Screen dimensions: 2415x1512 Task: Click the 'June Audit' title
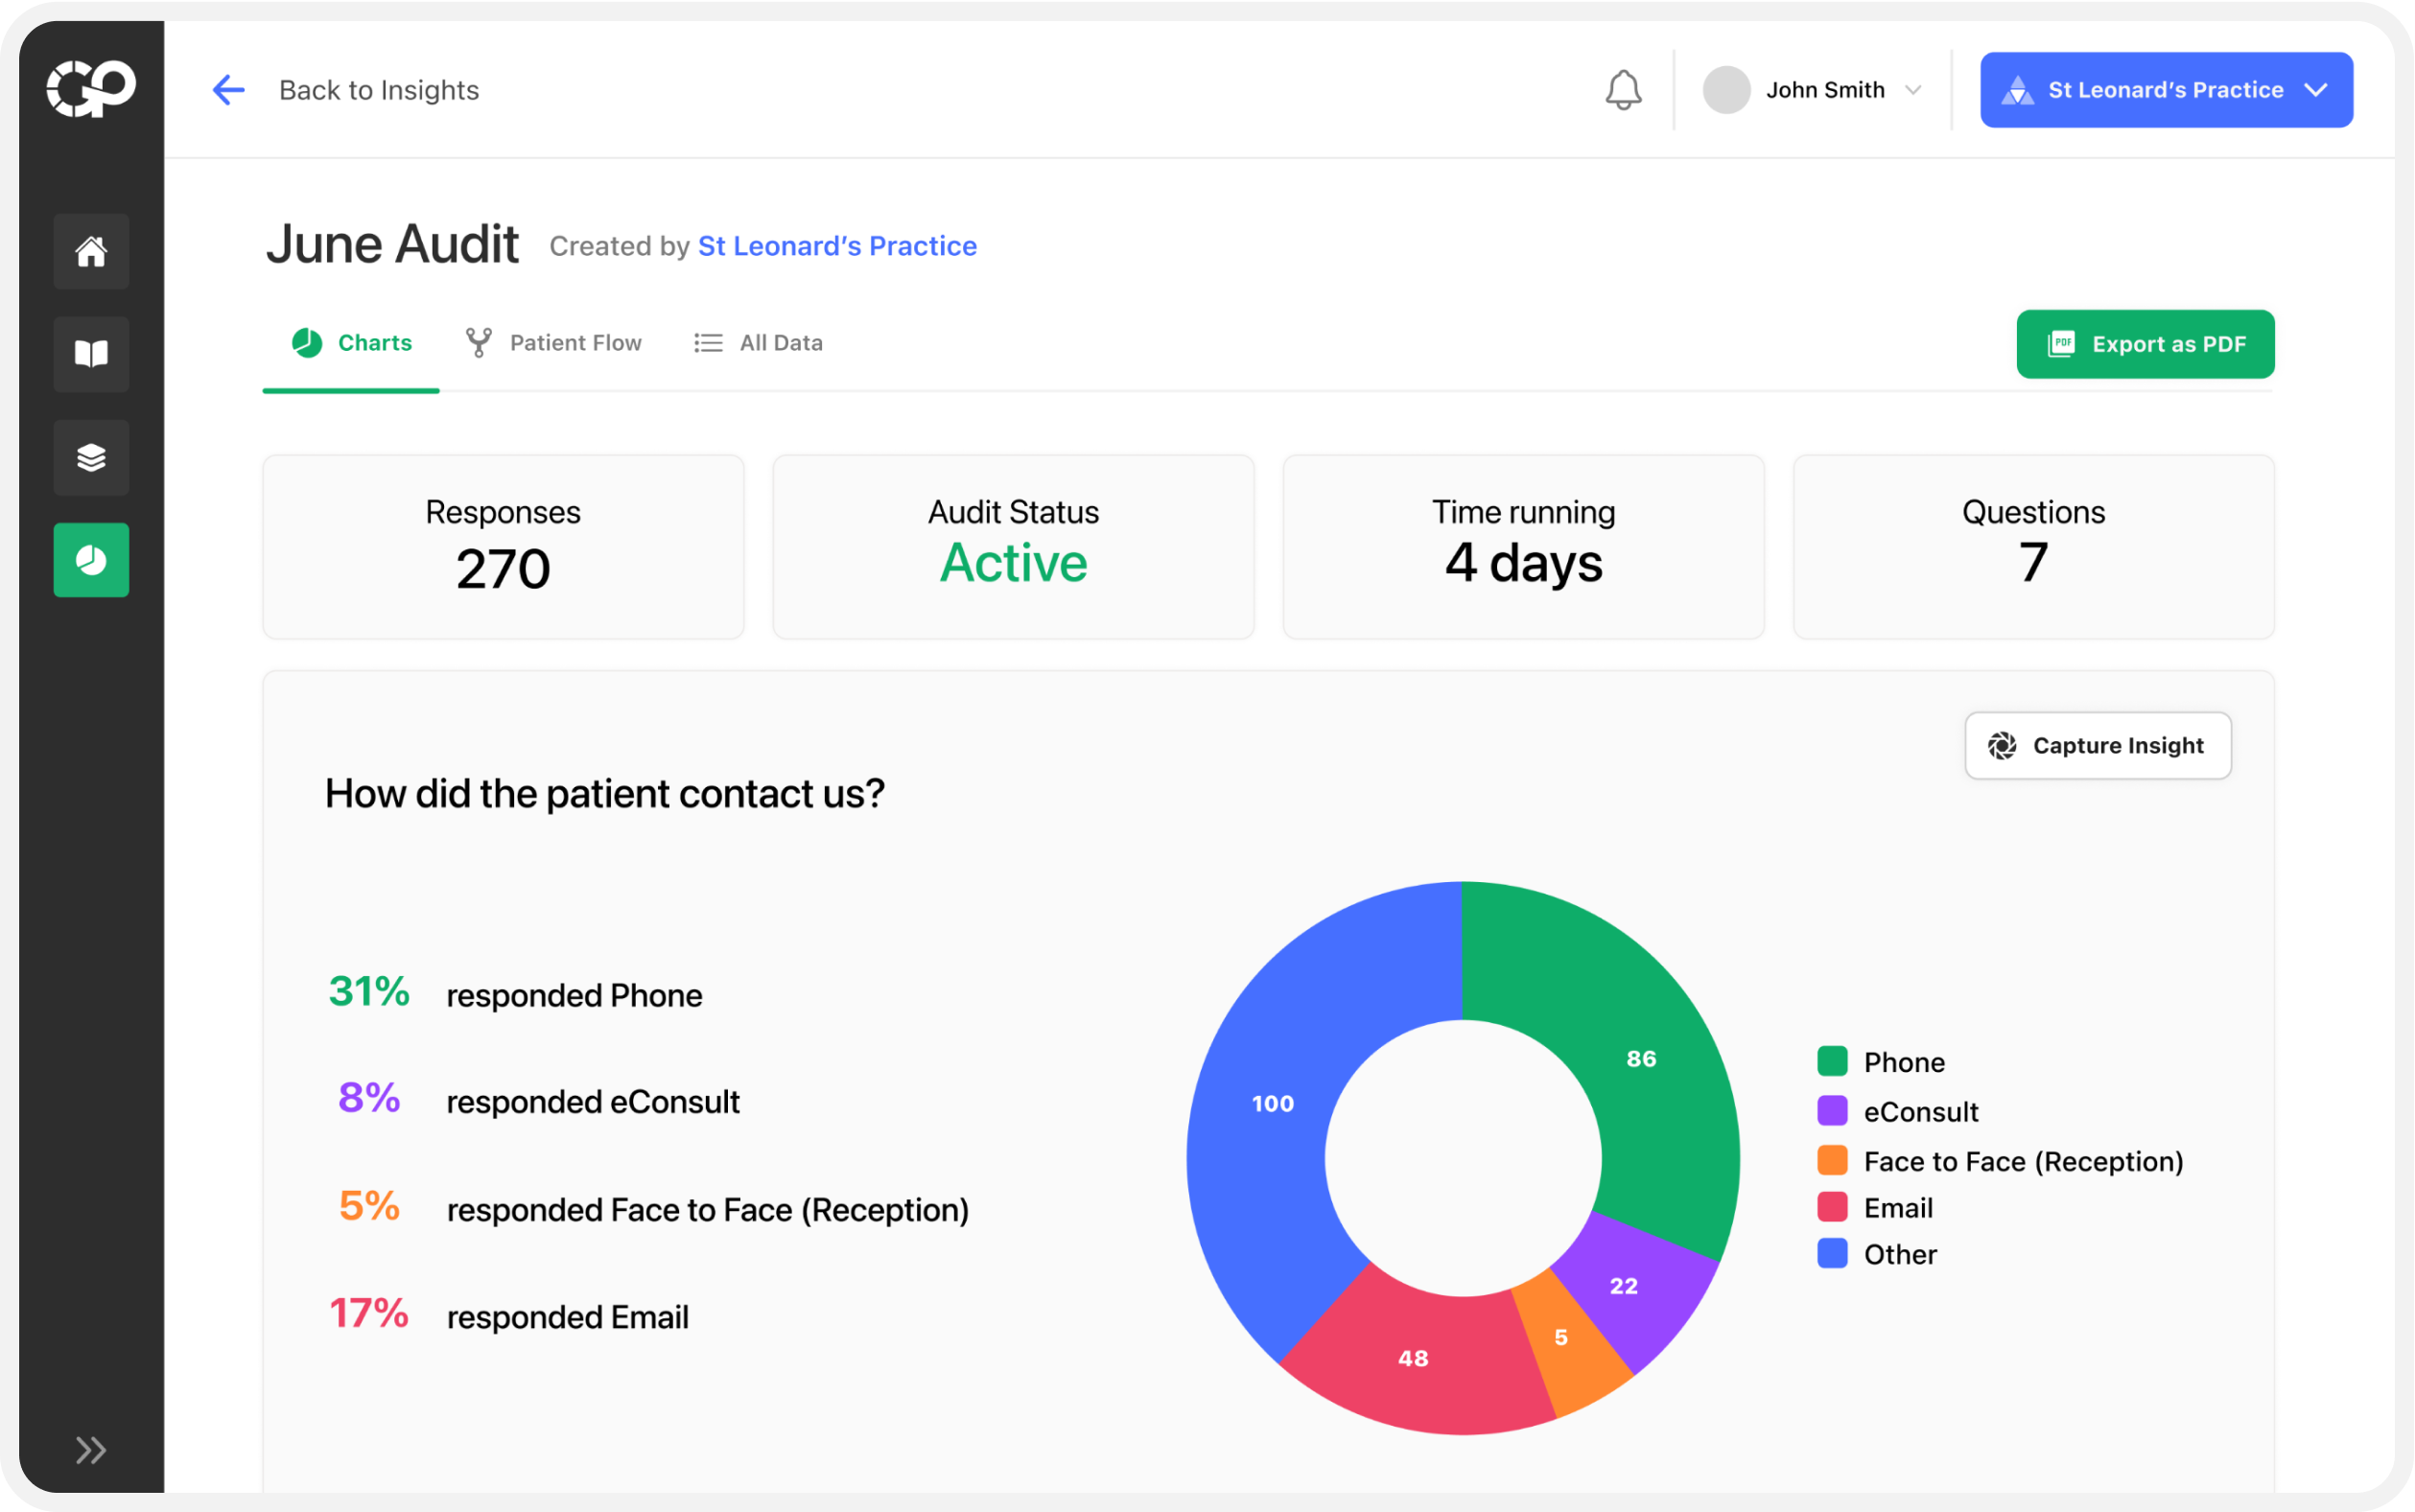click(392, 244)
